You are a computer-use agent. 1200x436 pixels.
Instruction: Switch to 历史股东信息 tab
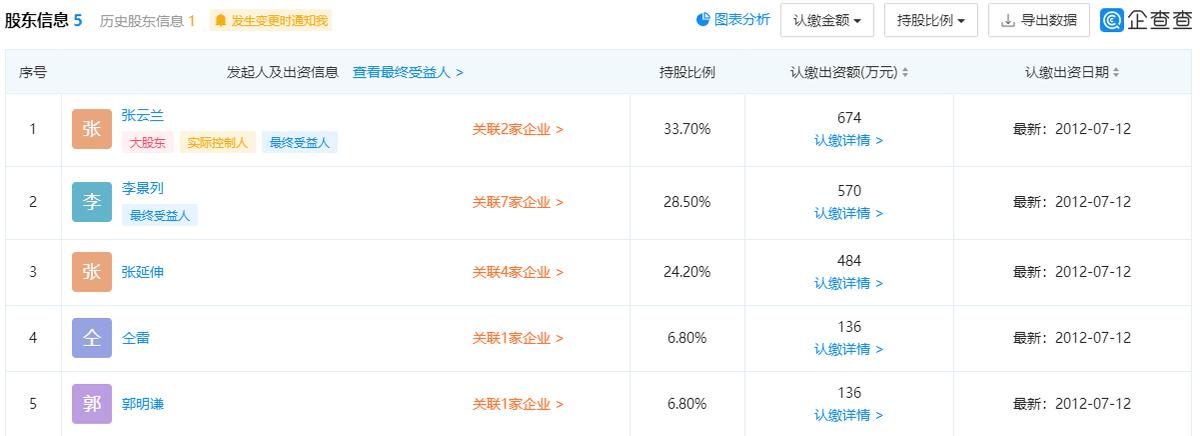click(147, 21)
